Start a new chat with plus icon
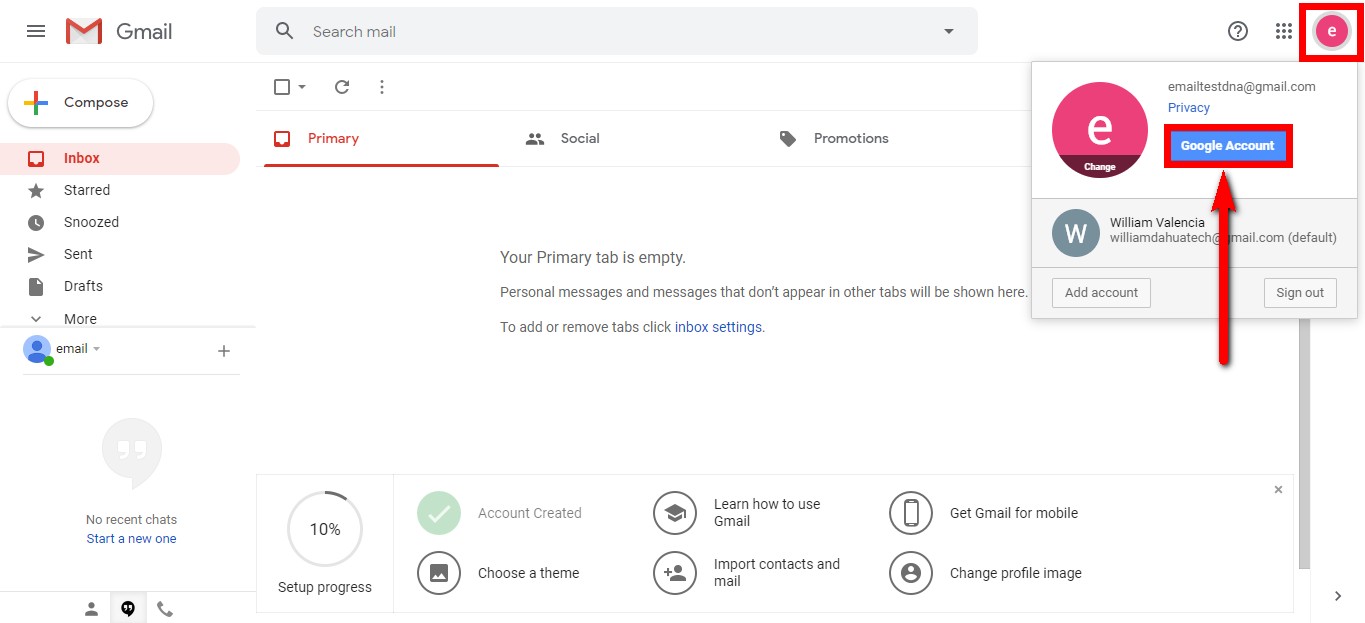Image resolution: width=1365 pixels, height=623 pixels. [224, 351]
